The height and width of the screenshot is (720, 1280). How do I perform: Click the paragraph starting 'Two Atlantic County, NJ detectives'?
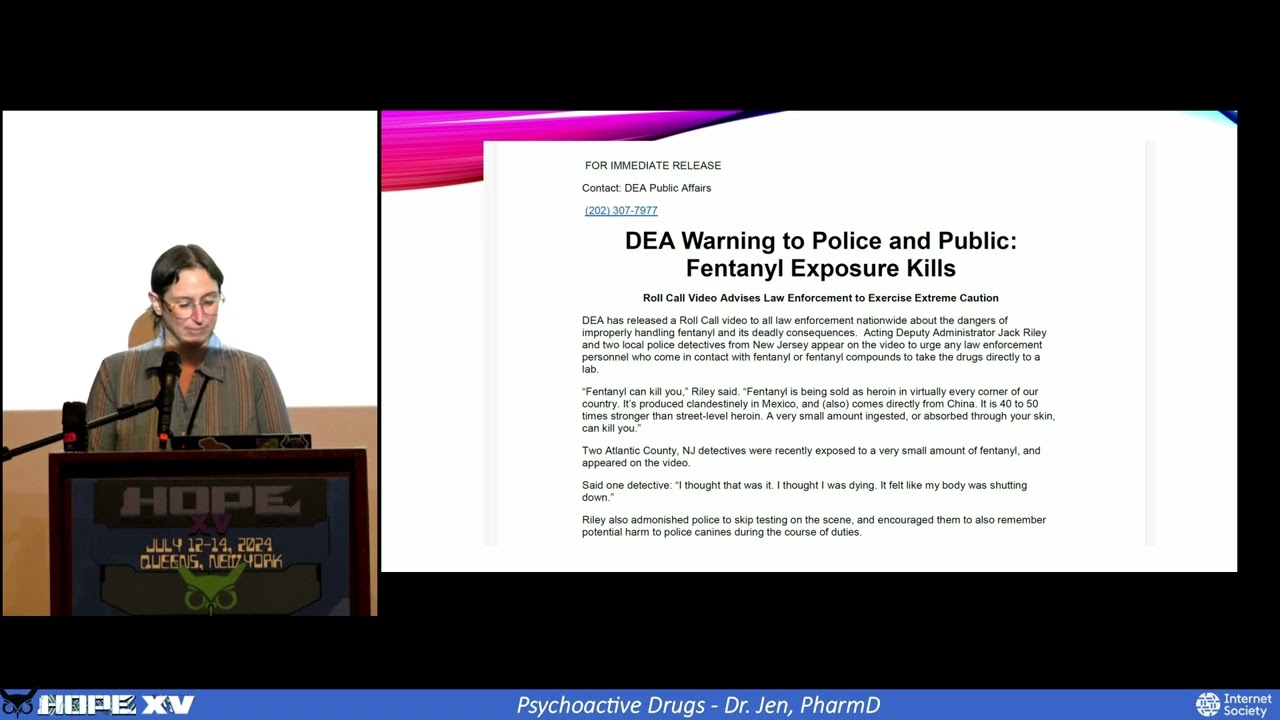(x=811, y=457)
